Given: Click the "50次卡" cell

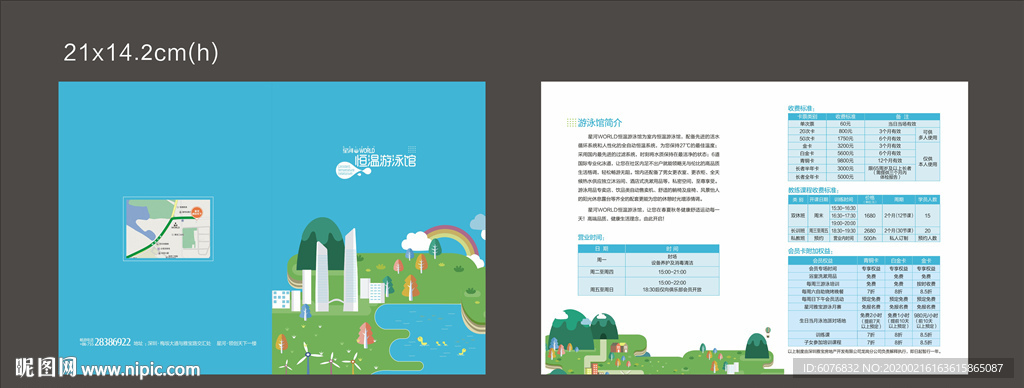Looking at the screenshot, I should pos(807,138).
